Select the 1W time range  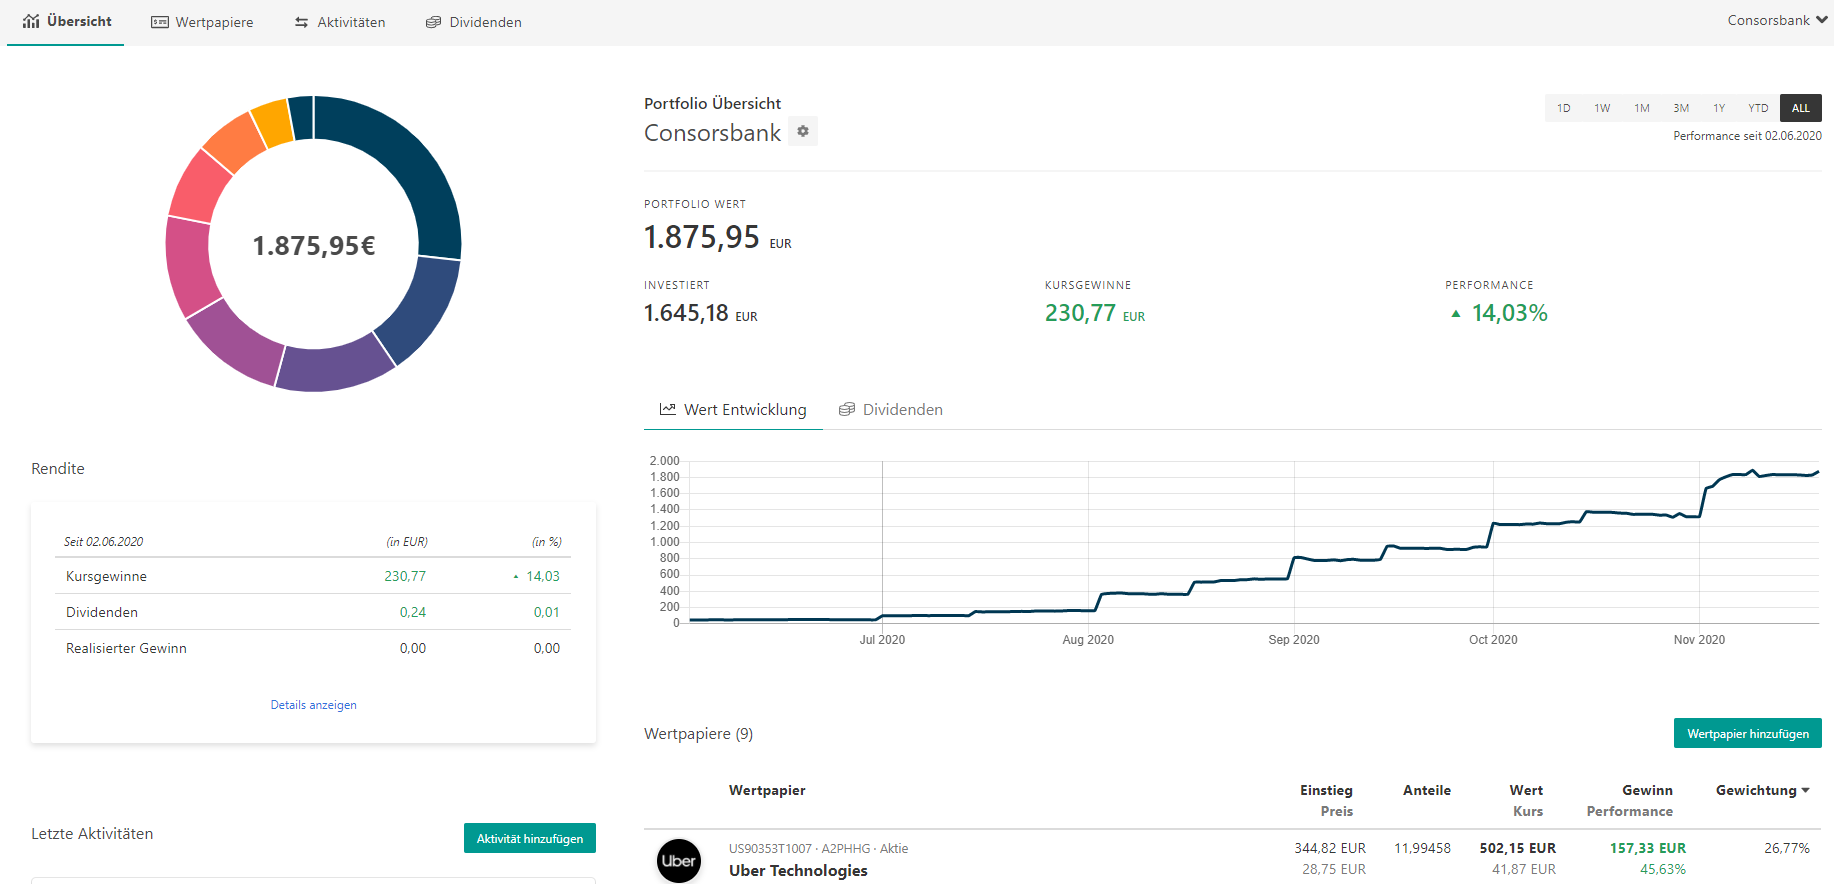1602,108
